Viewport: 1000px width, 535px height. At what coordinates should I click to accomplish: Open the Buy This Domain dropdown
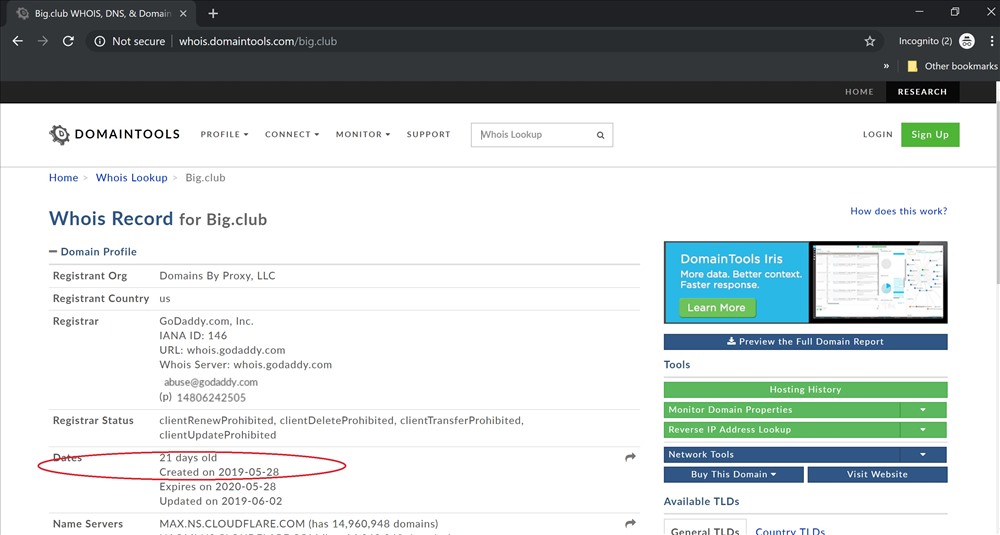[x=733, y=474]
